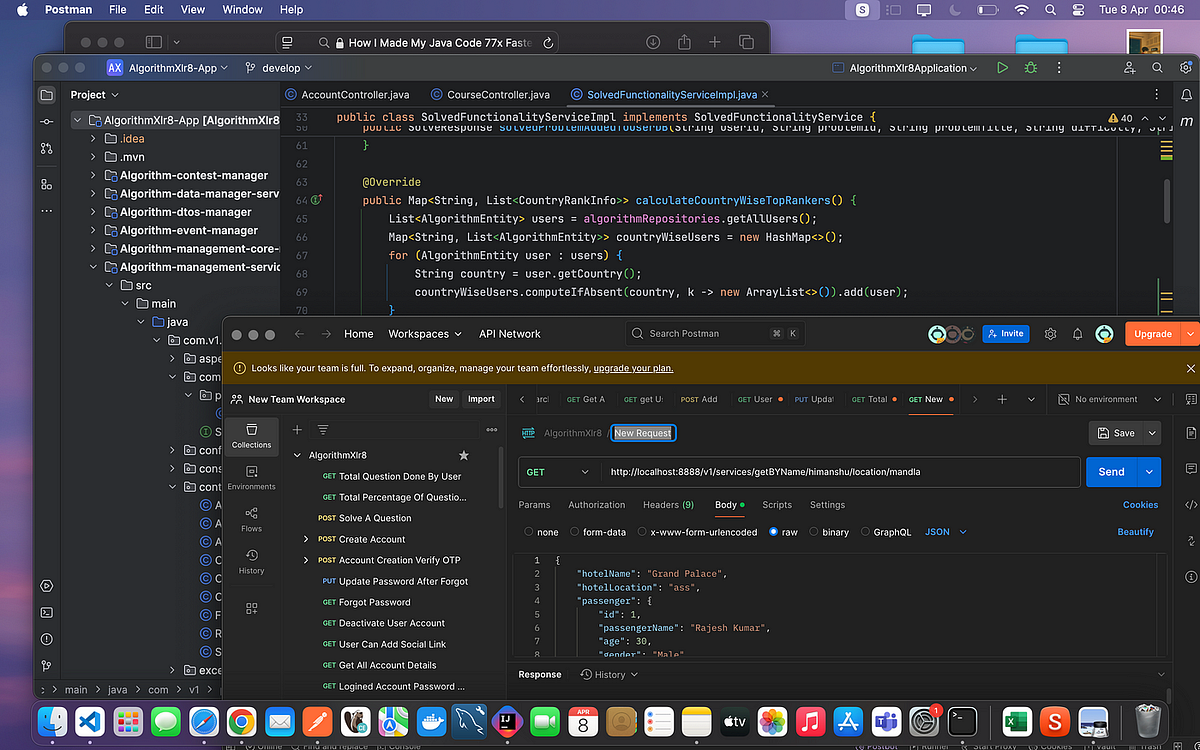Open the GET method dropdown
1200x750 pixels.
point(558,472)
